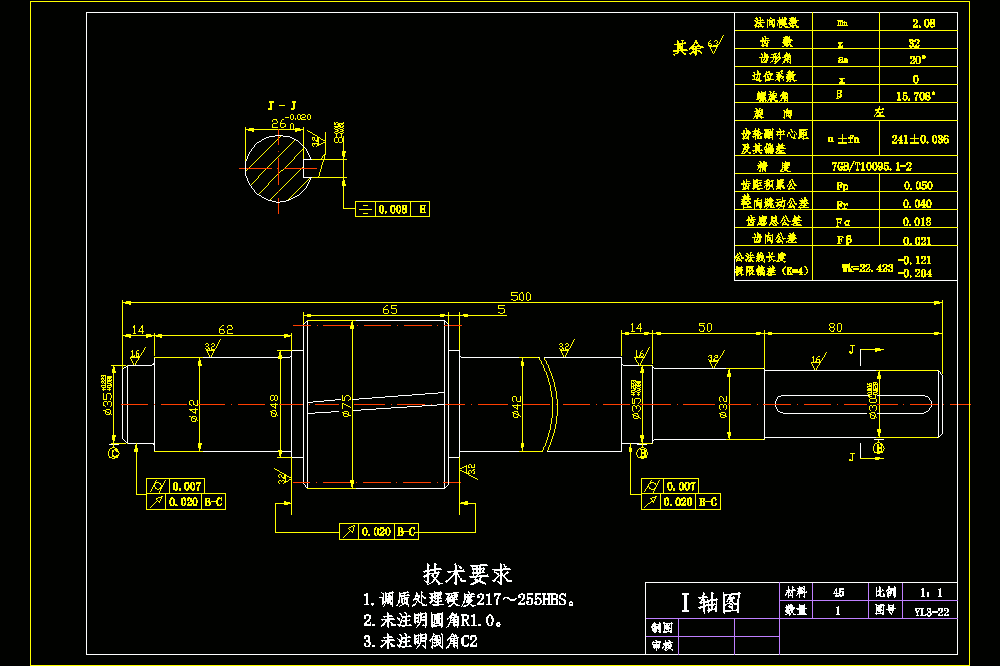Select the '26' dimension in section J-J

click(x=279, y=124)
